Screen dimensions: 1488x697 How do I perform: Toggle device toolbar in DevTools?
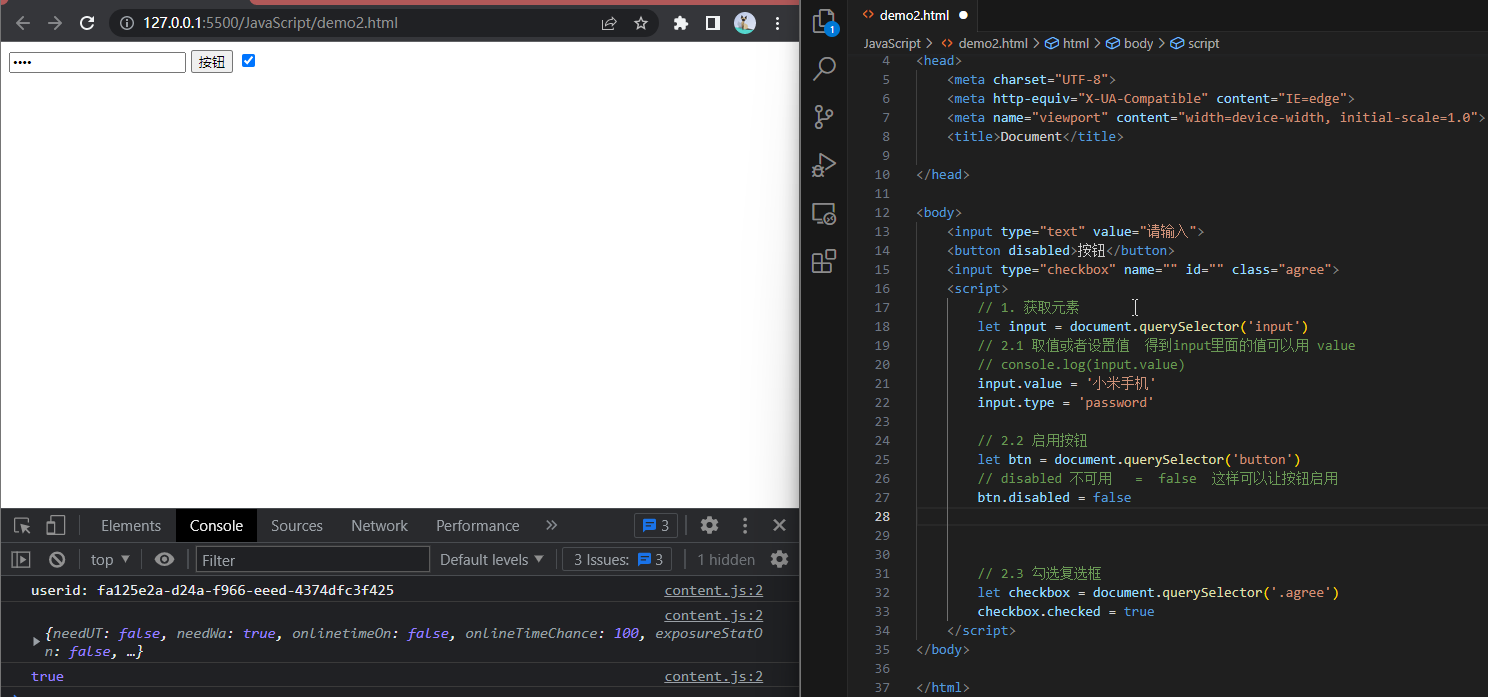(56, 525)
